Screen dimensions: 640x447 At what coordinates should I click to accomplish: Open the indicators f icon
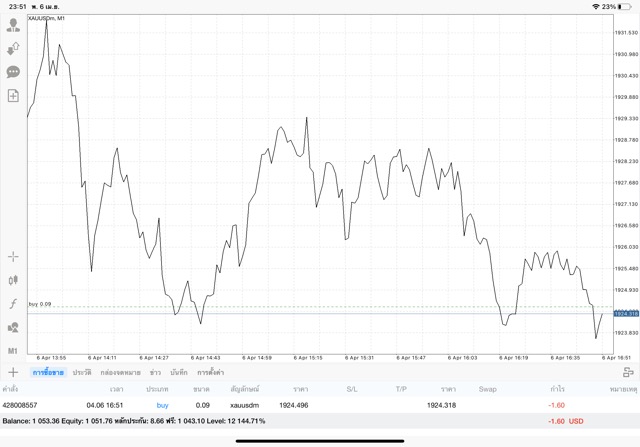pos(13,304)
